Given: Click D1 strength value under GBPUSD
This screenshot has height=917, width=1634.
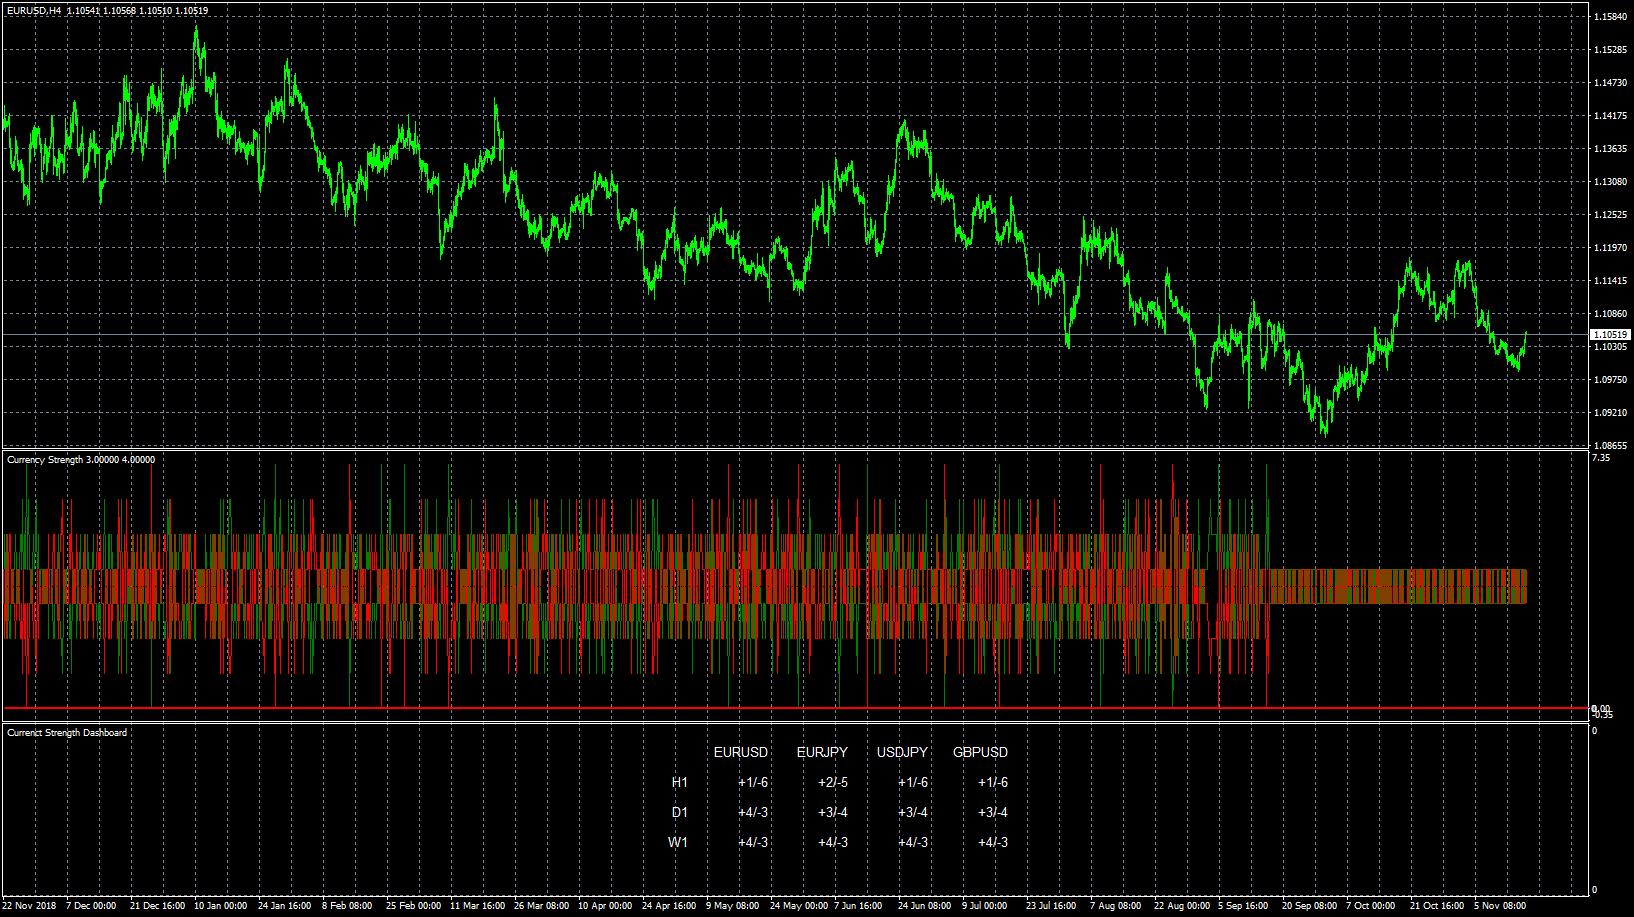Looking at the screenshot, I should click(x=993, y=812).
